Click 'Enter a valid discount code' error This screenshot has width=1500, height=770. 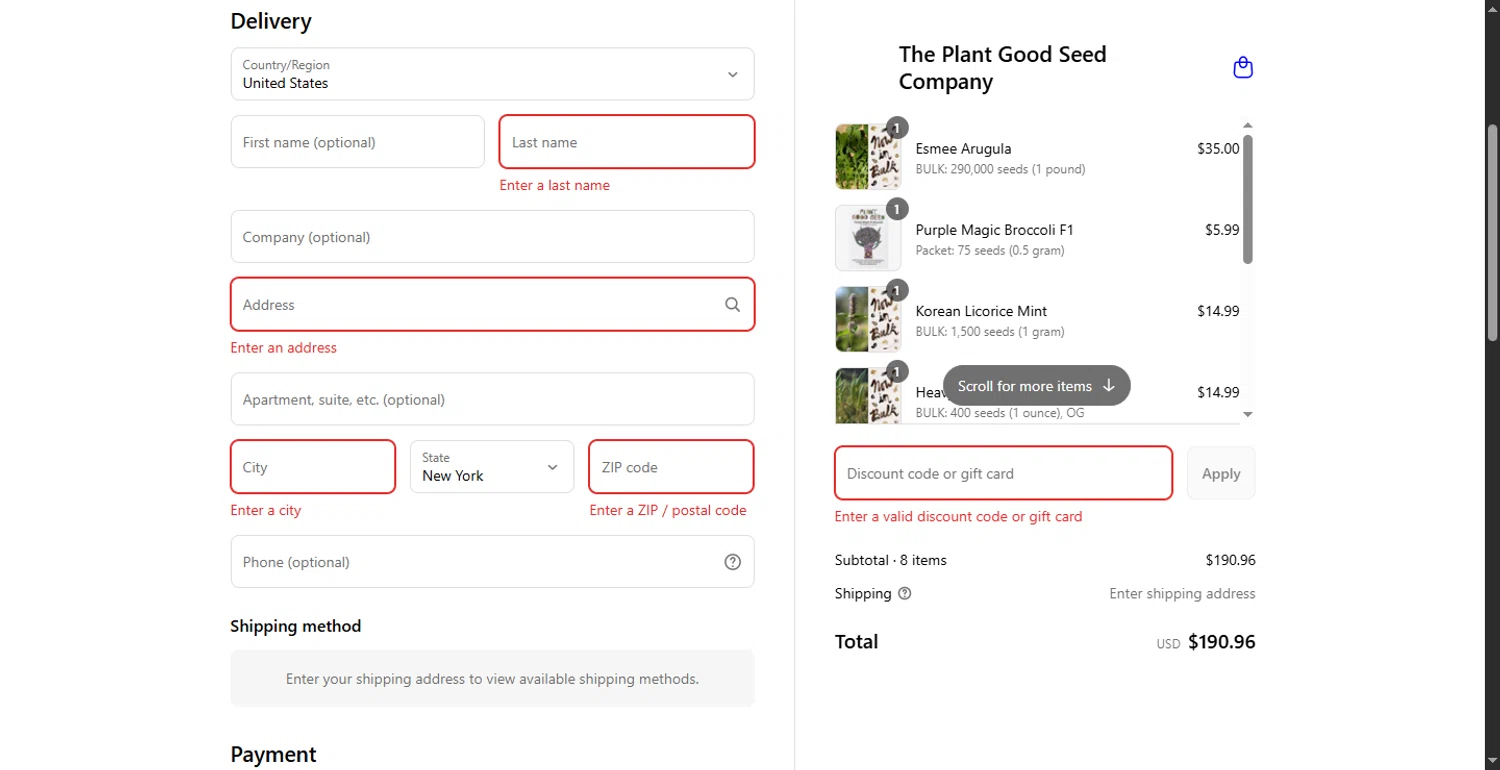959,517
